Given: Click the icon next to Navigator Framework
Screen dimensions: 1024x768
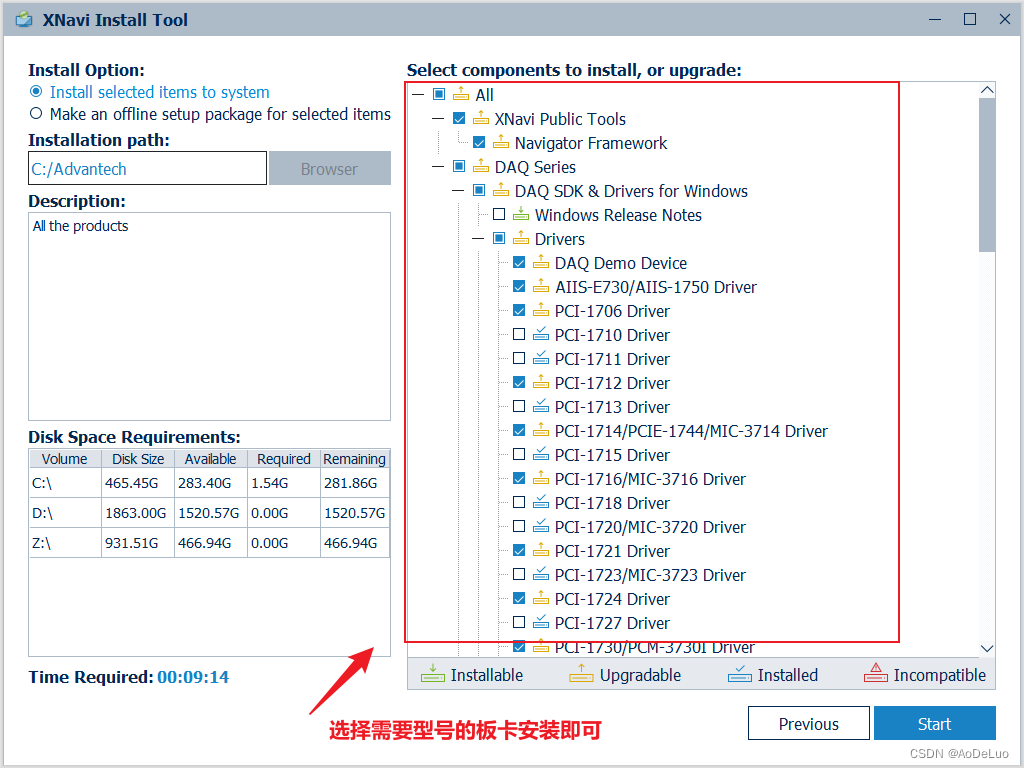Looking at the screenshot, I should pyautogui.click(x=501, y=142).
